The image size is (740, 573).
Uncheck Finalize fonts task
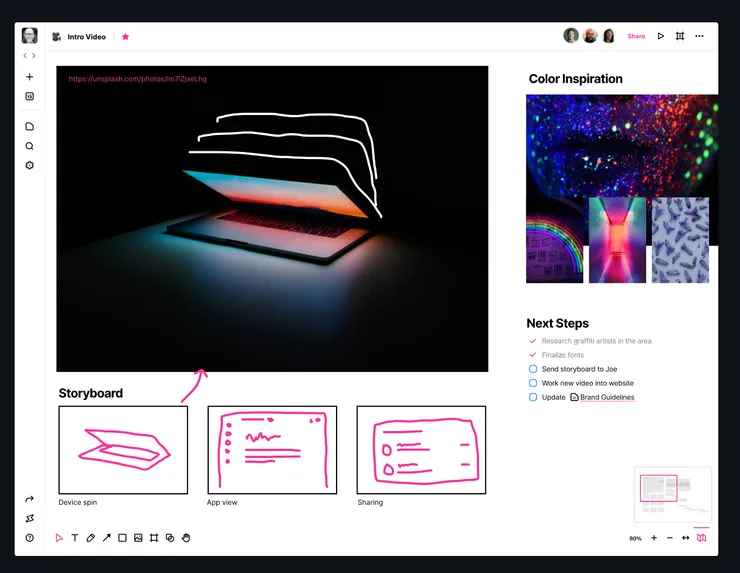tap(533, 354)
